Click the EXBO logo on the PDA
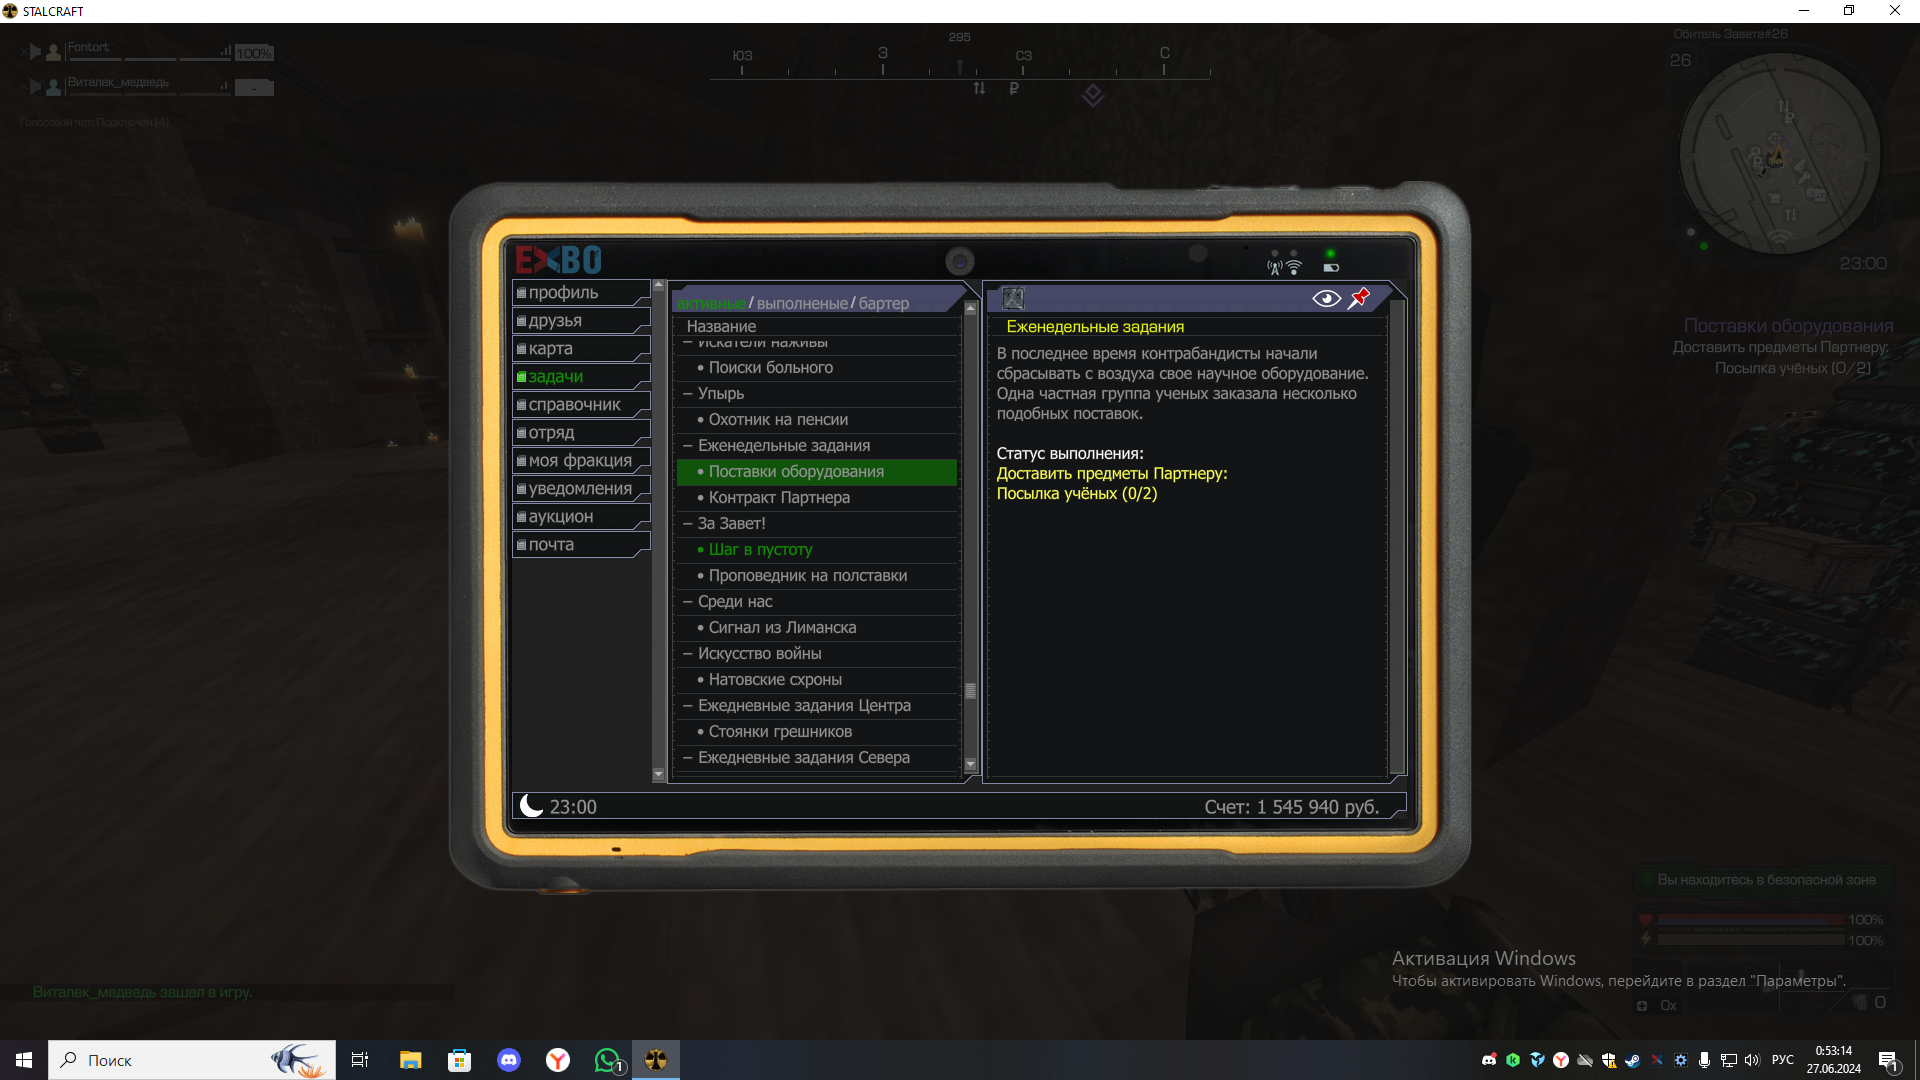 (558, 260)
